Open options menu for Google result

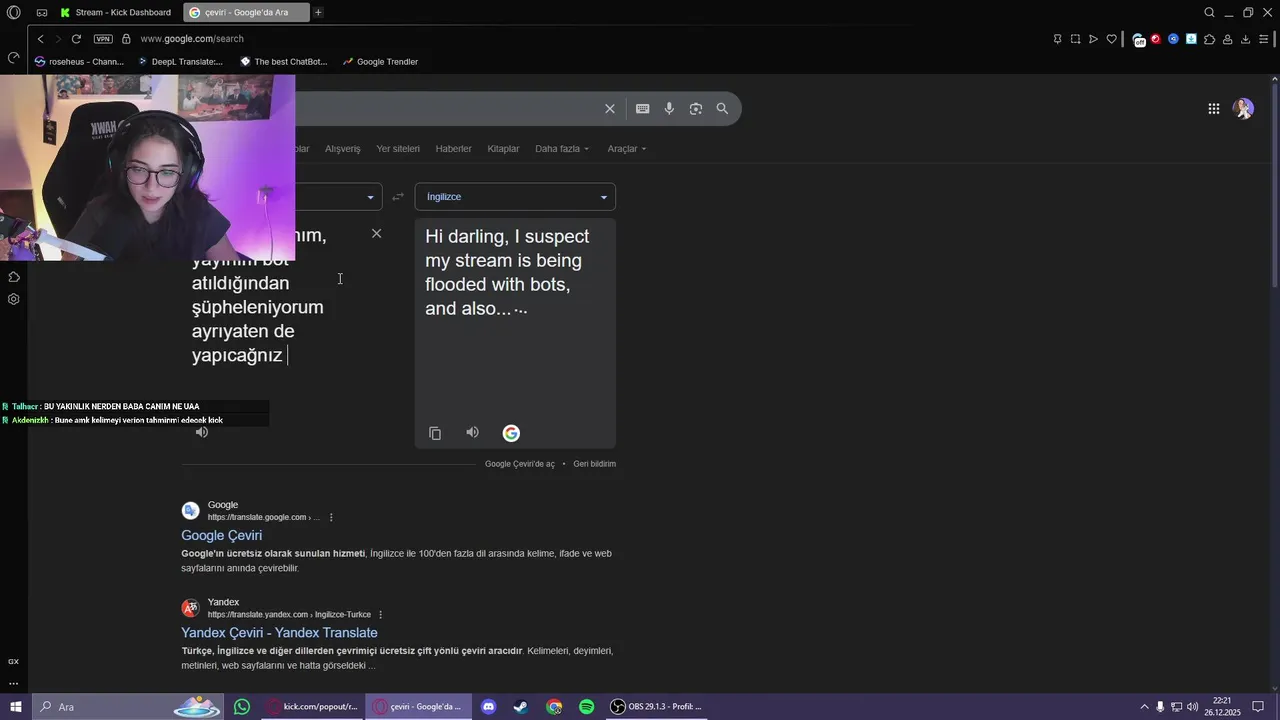331,517
